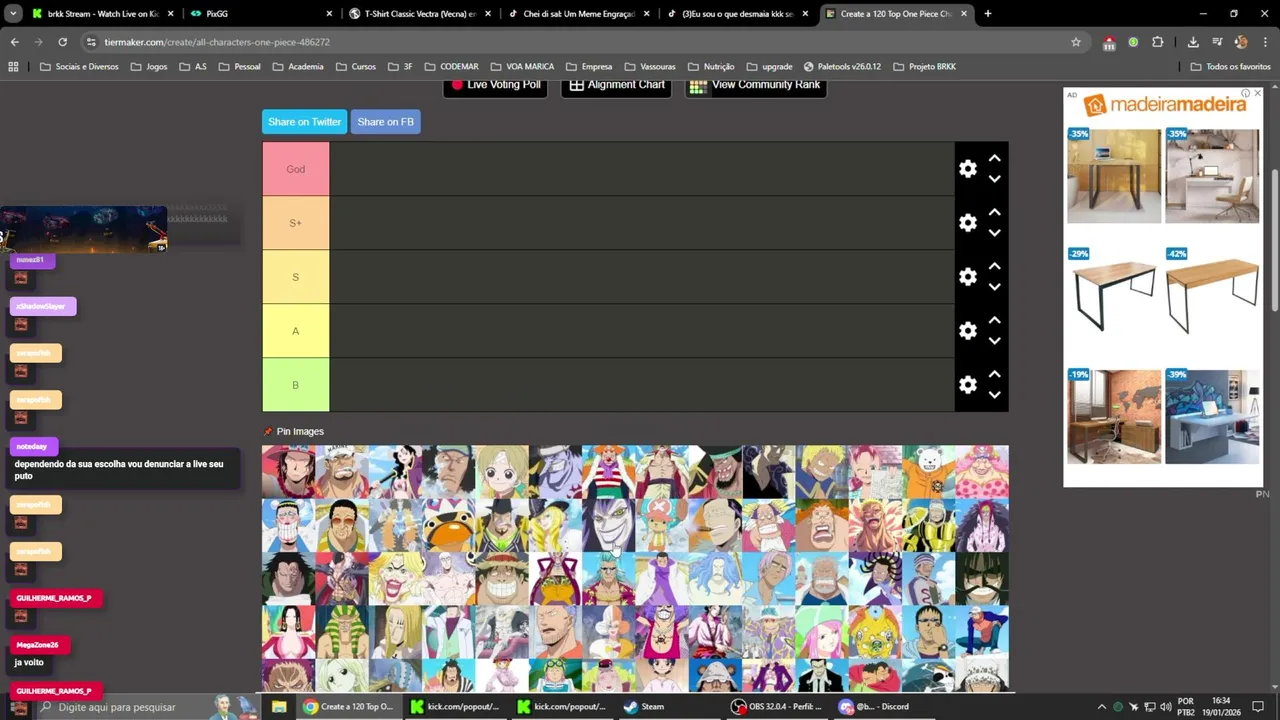This screenshot has height=720, width=1280.
Task: Switch to Eu sou o que desmaia tab
Action: click(738, 14)
